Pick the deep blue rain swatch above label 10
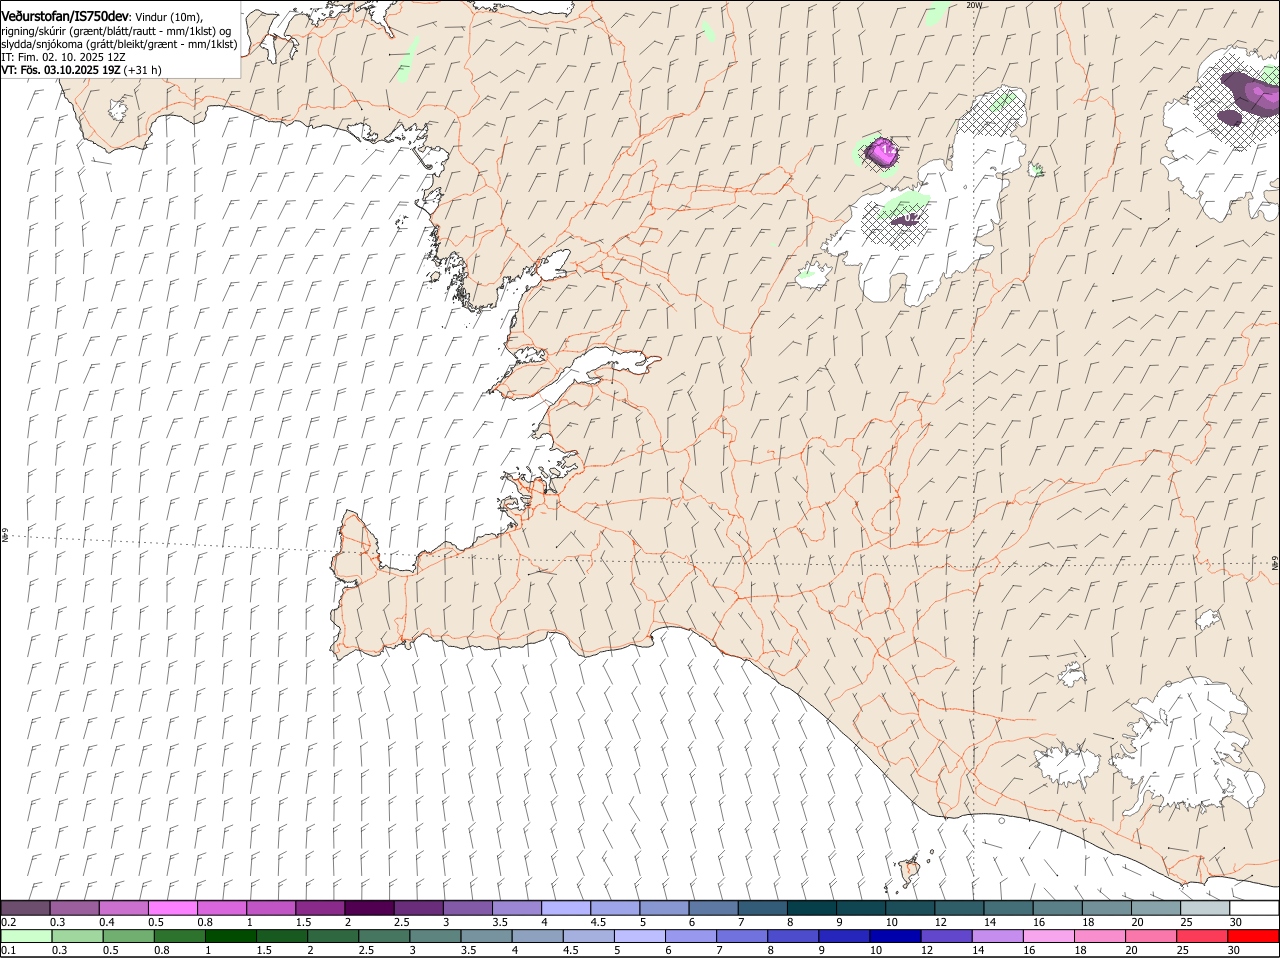This screenshot has height=958, width=1280. point(896,936)
